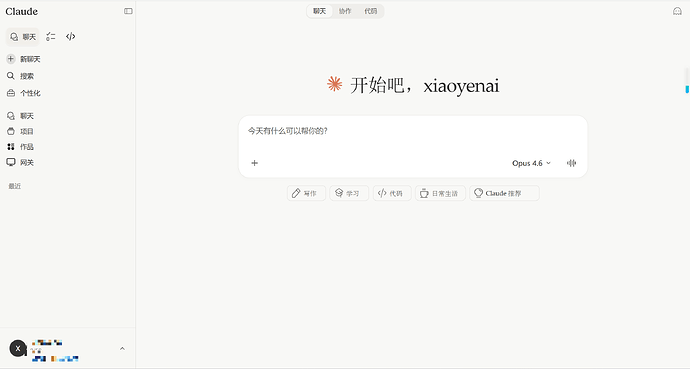
Task: Choose the 代码 suggestion chip below composer
Action: 392,193
